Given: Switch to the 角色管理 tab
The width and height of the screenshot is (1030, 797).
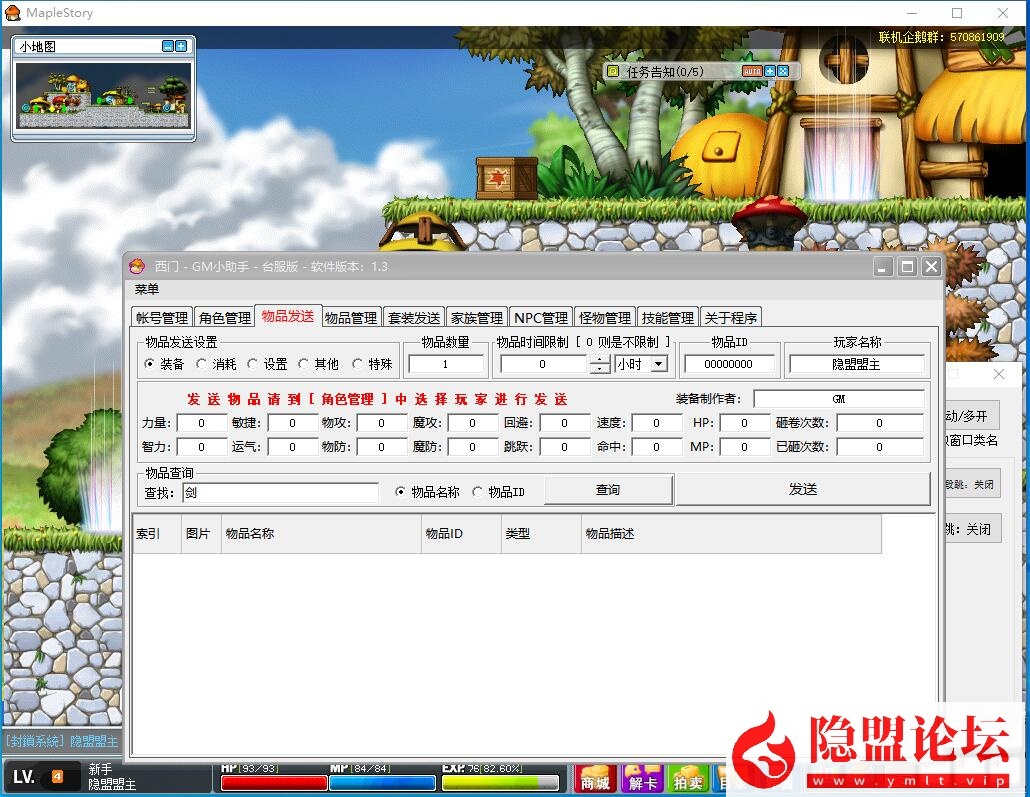Looking at the screenshot, I should click(x=224, y=318).
